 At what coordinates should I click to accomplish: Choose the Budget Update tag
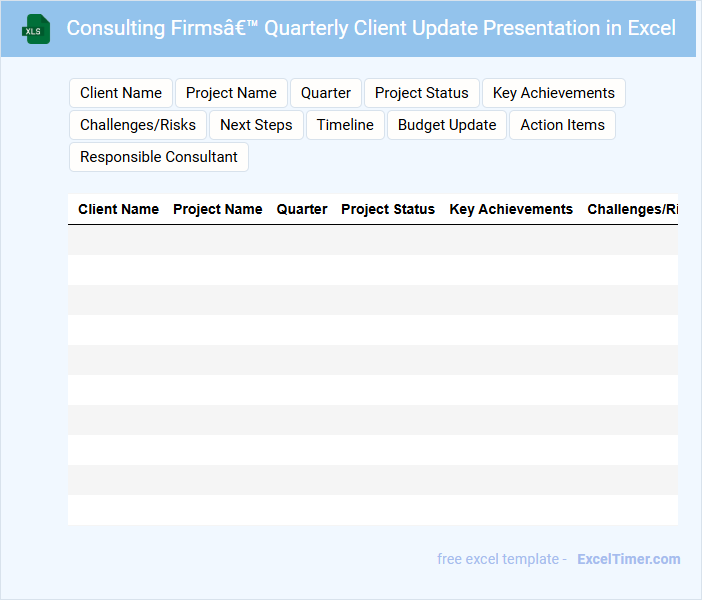[447, 125]
